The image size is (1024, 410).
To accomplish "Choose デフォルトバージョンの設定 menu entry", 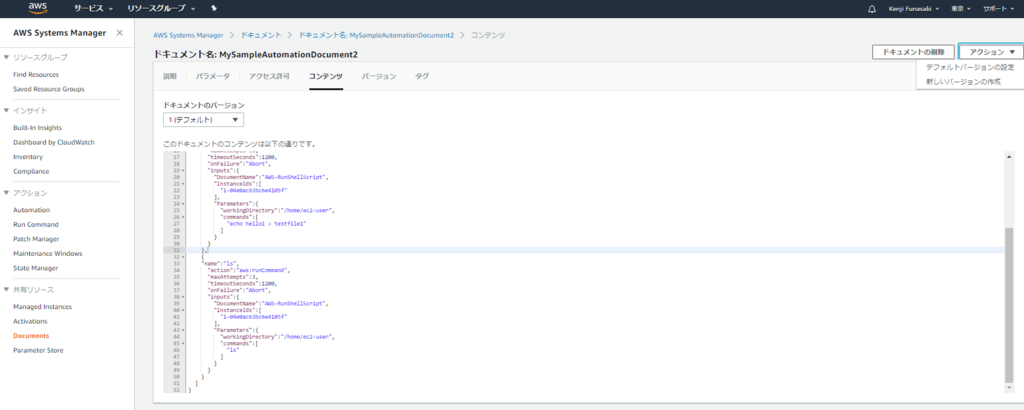I will [x=970, y=67].
